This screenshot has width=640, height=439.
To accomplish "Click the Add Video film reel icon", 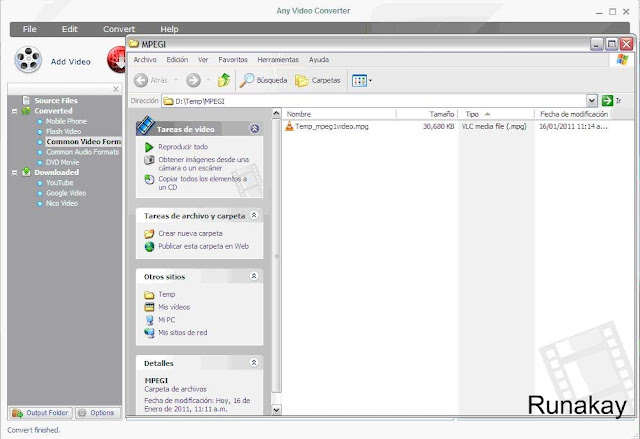I will [x=28, y=60].
